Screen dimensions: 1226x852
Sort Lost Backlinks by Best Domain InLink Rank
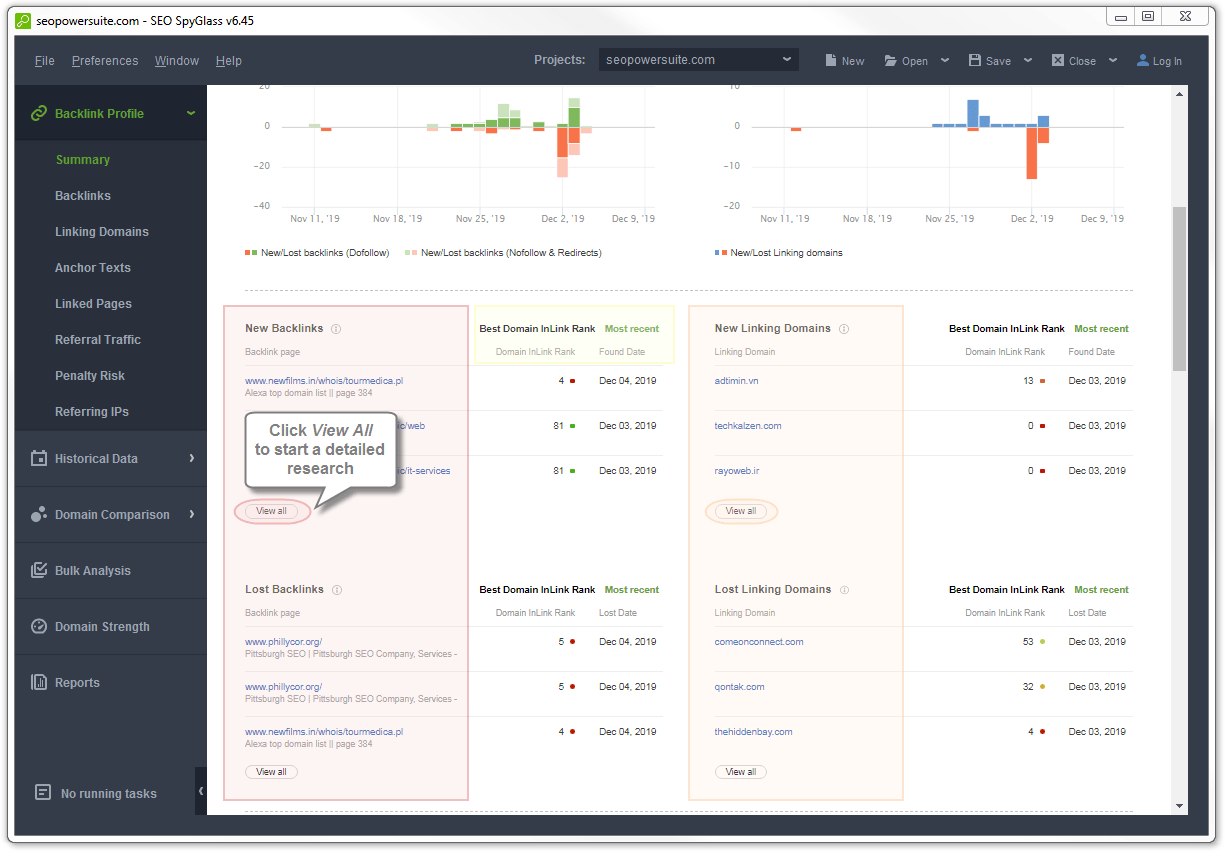(537, 590)
